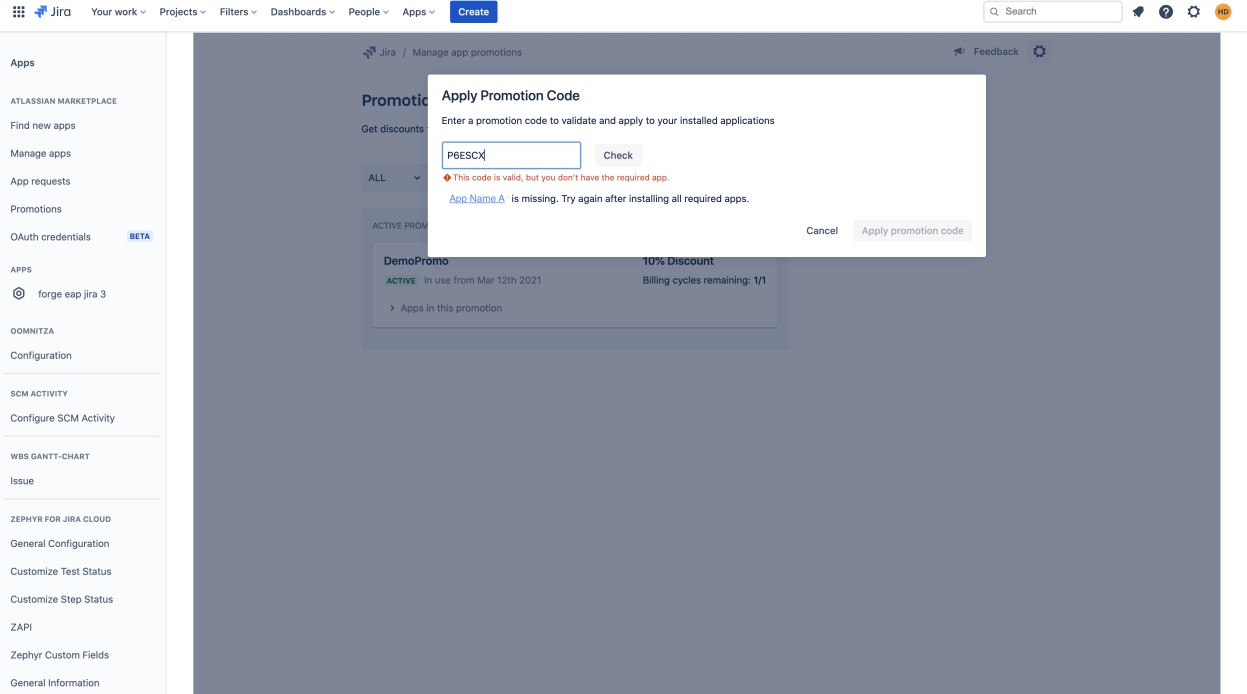Click the page settings gear beside Feedback

tap(1040, 52)
